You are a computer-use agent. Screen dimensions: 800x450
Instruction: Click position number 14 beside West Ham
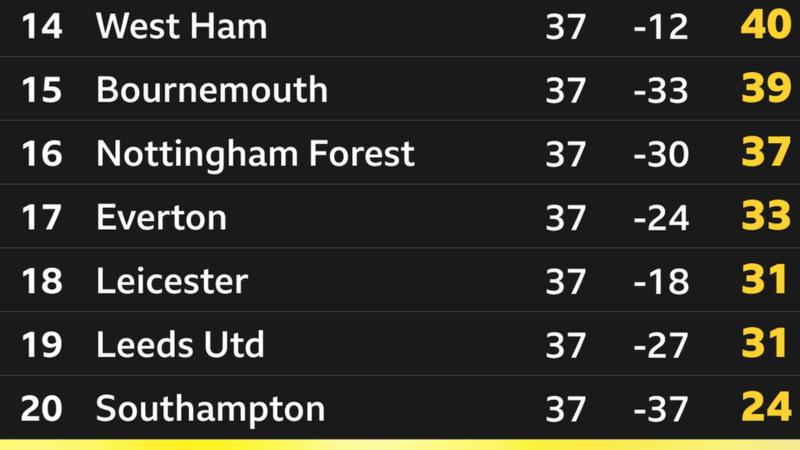[x=42, y=27]
